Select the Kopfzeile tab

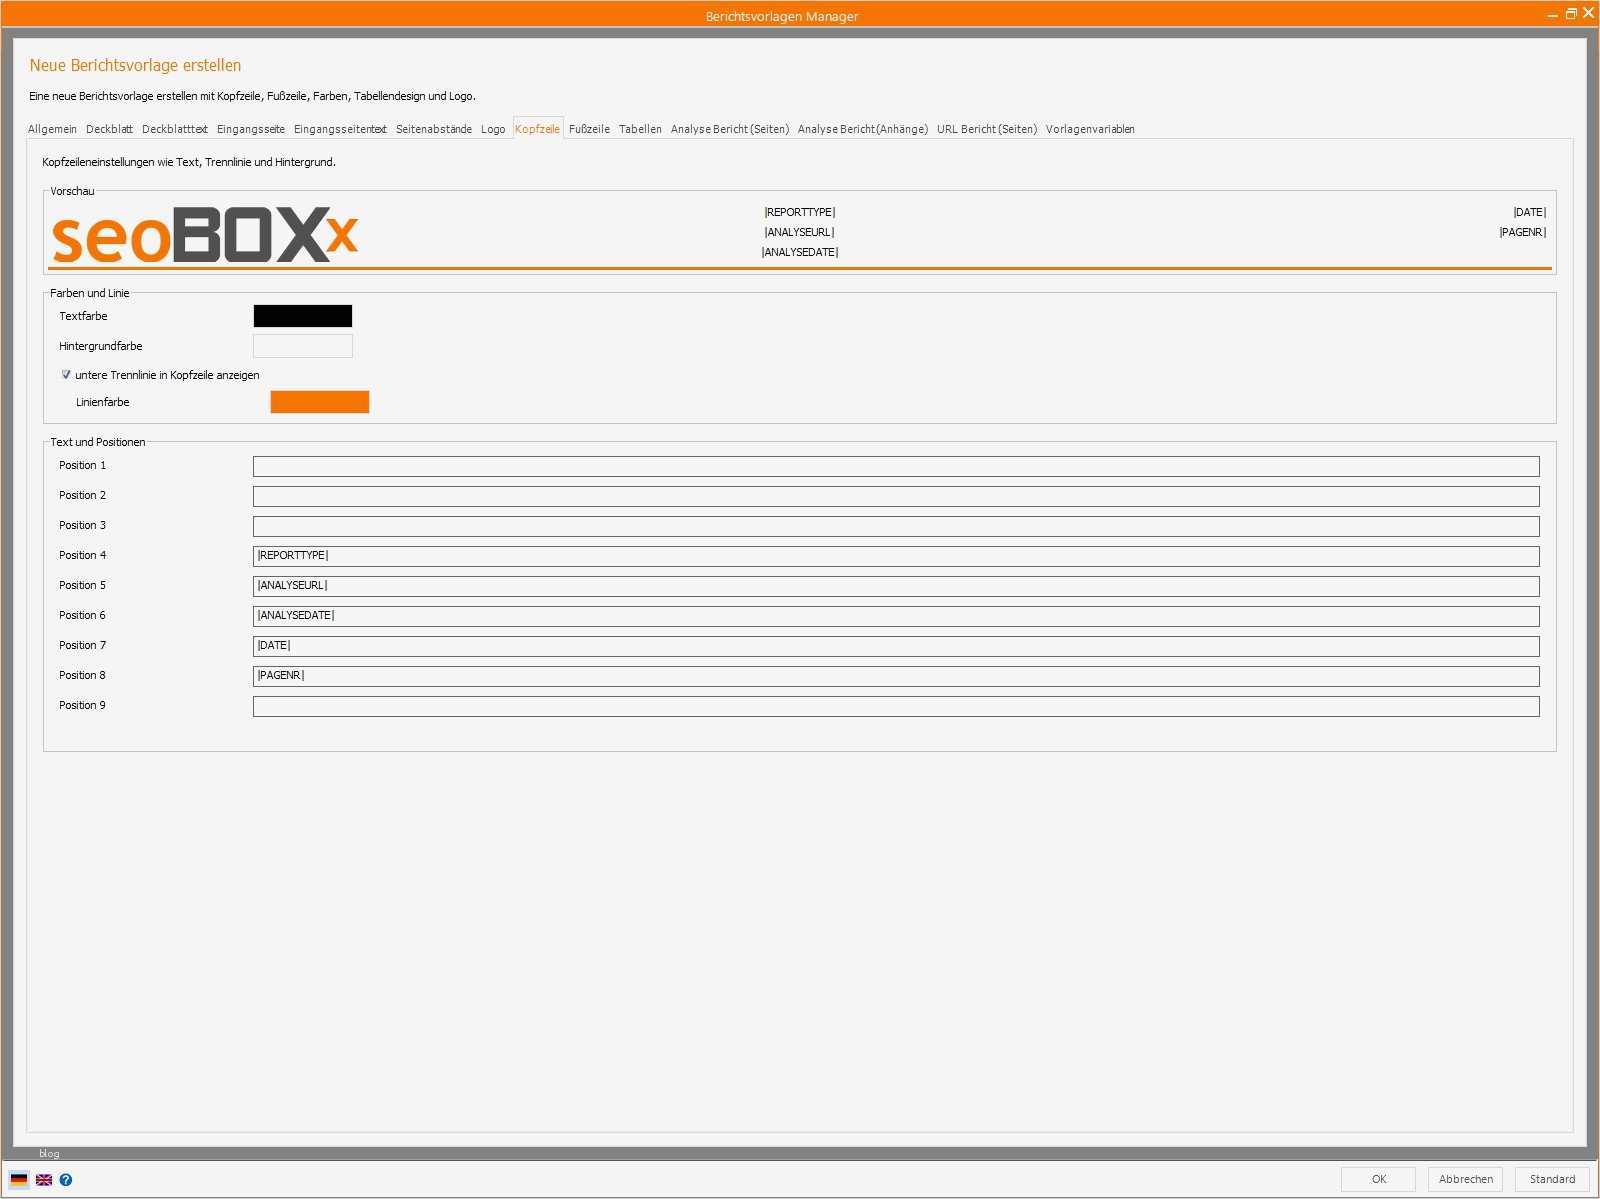[538, 129]
